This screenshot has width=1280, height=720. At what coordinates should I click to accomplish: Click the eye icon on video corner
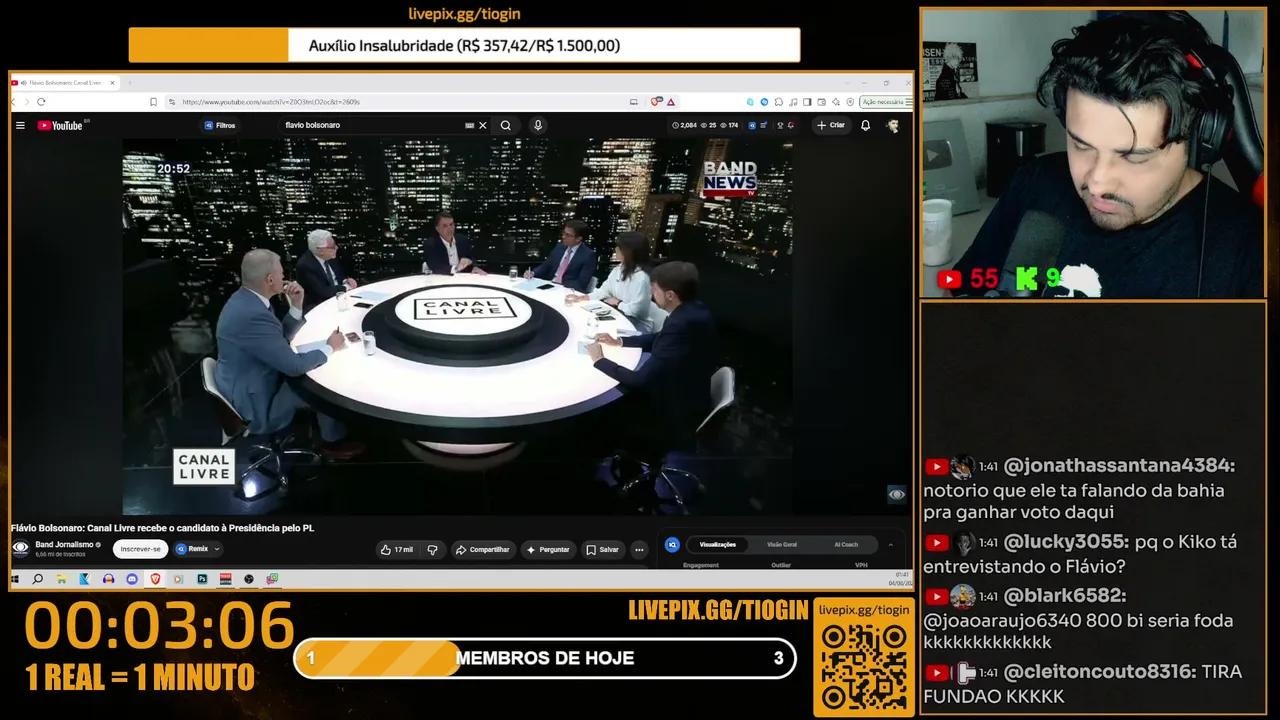(x=896, y=494)
